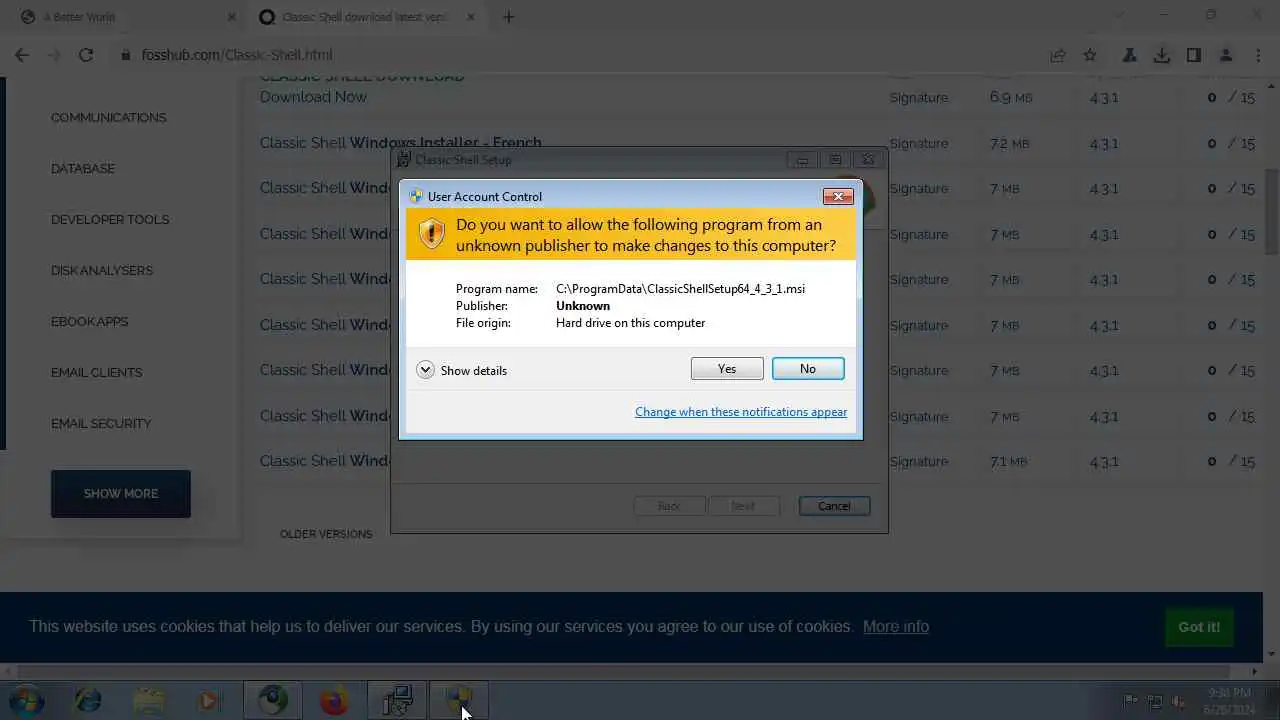Image resolution: width=1280 pixels, height=720 pixels.
Task: Switch to Chrome on the taskbar
Action: pyautogui.click(x=273, y=700)
